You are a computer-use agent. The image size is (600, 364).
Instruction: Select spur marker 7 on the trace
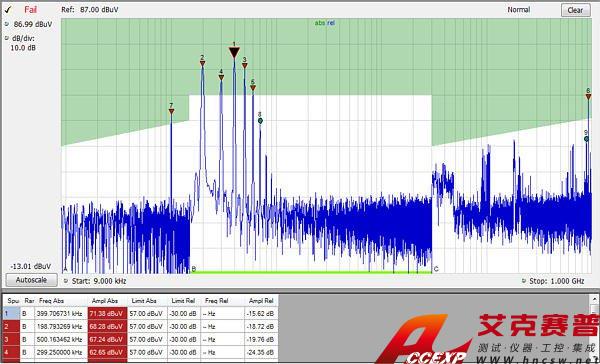click(171, 111)
